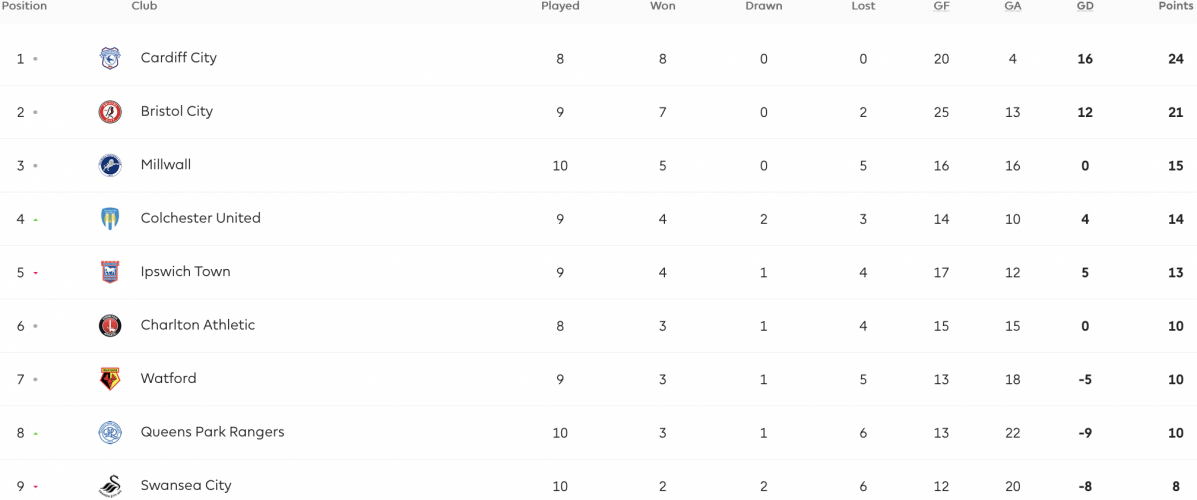Click the GD column header
This screenshot has width=1197, height=500.
(1084, 6)
